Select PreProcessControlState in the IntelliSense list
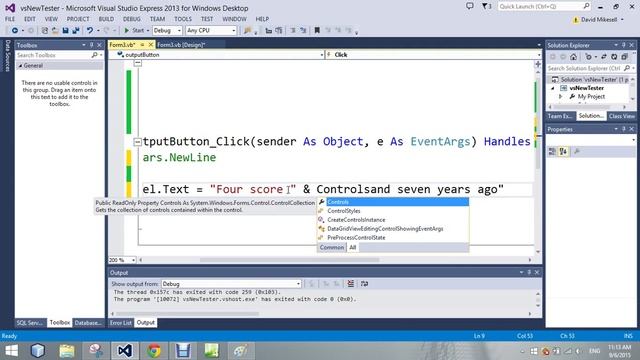640x360 pixels. point(393,238)
